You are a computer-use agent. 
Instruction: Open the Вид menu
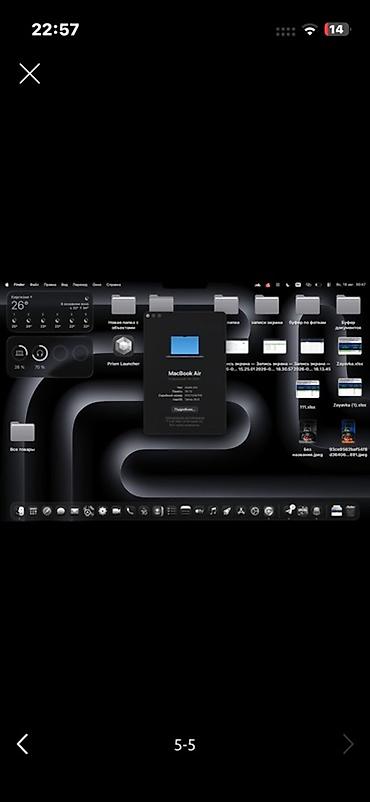[x=64, y=284]
